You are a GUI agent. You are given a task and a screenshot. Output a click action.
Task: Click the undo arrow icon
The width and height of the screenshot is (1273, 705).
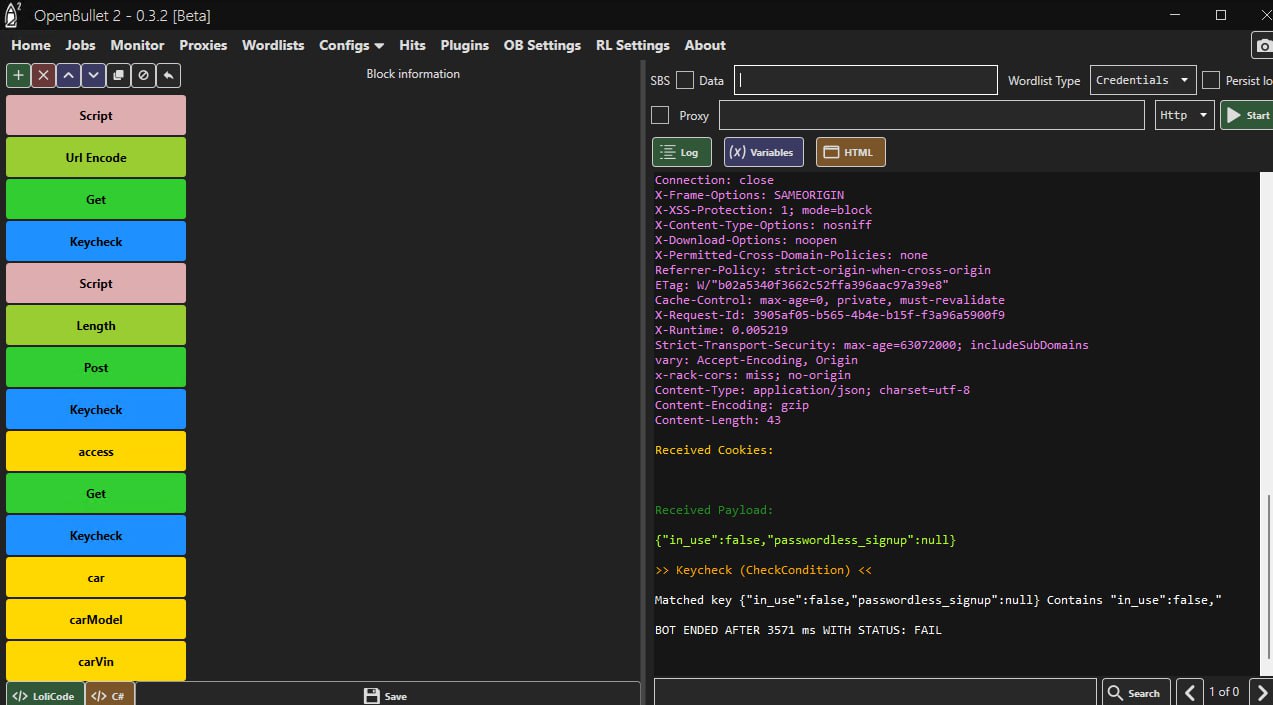169,75
